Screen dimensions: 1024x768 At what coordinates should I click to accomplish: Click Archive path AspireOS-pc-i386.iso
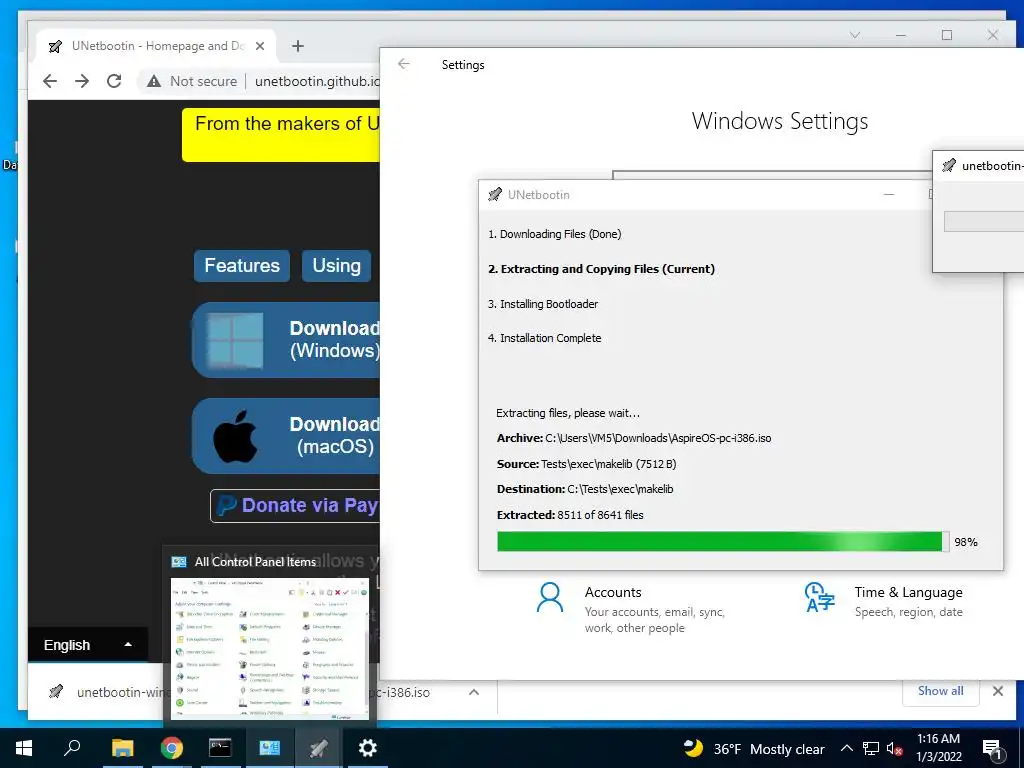[x=634, y=438]
